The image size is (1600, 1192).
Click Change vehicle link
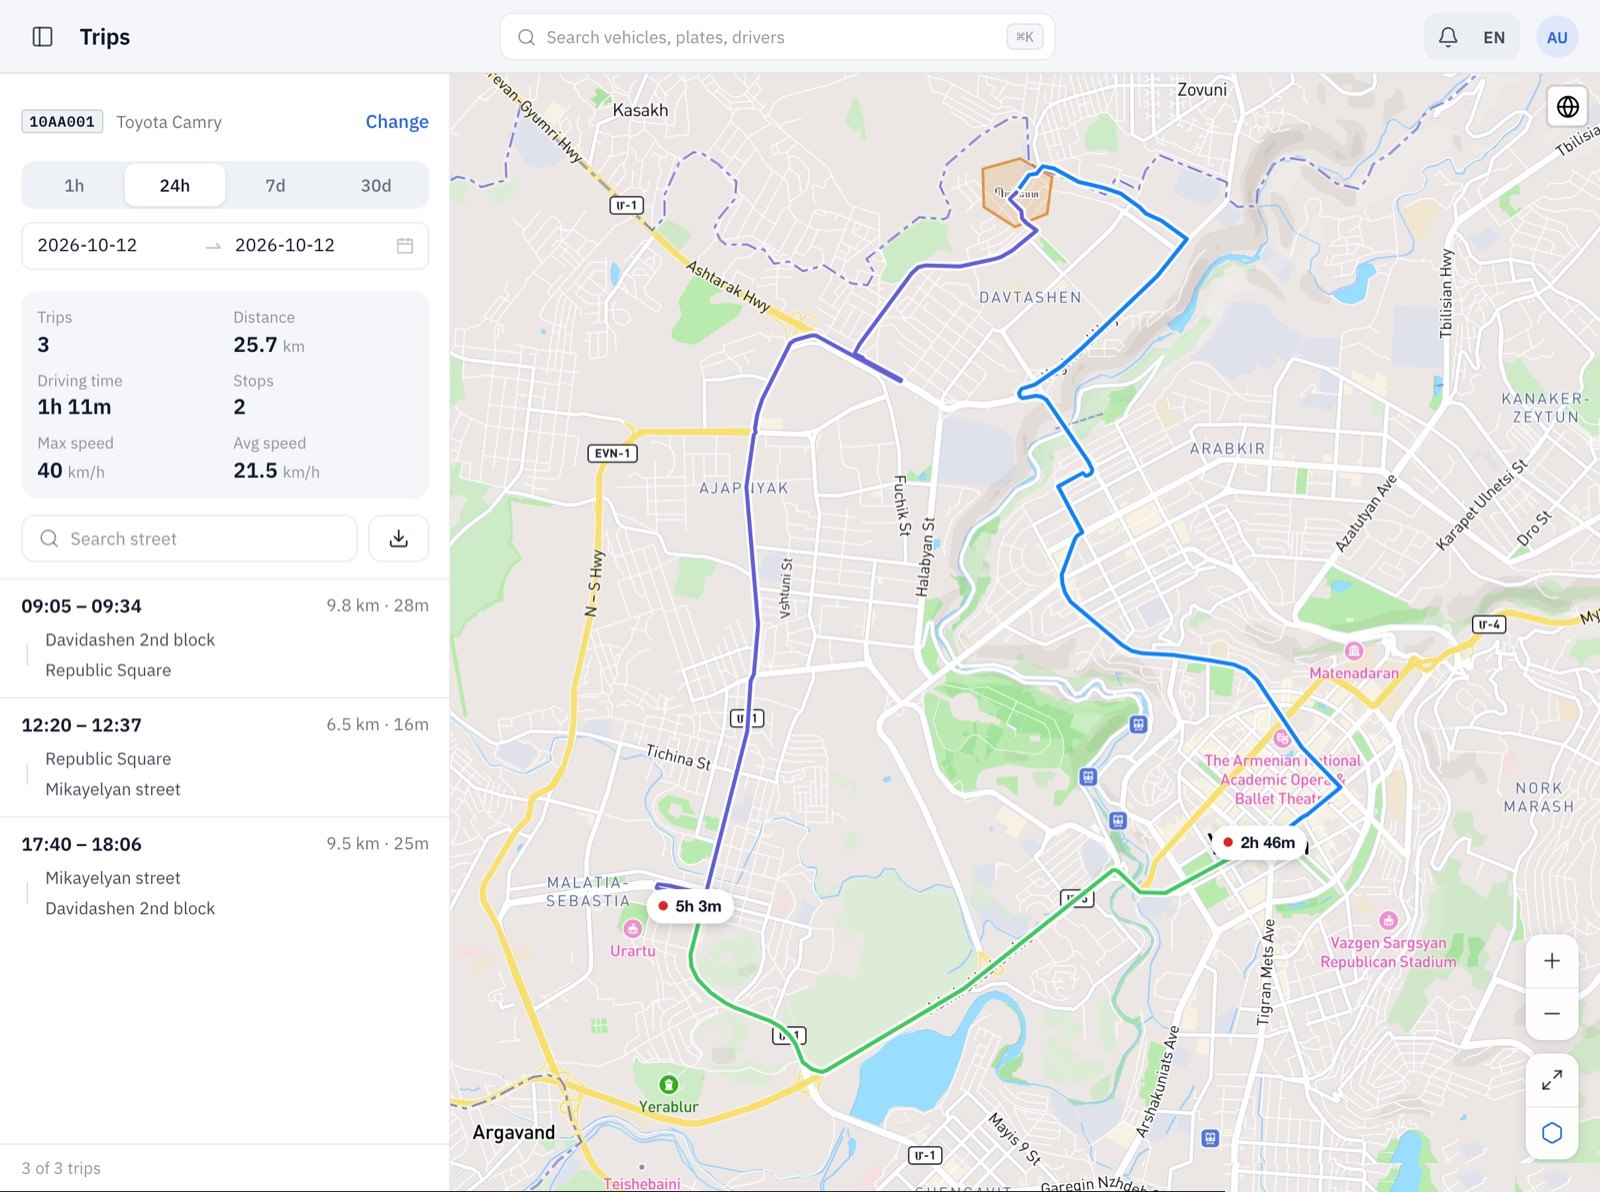pos(397,122)
